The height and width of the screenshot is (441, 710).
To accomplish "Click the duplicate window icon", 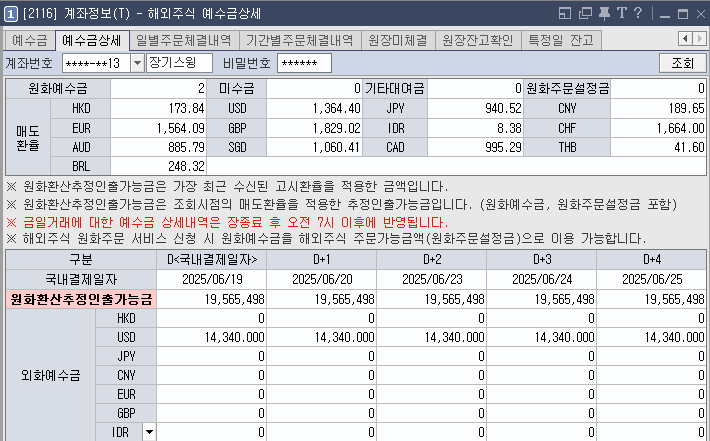I will pos(585,12).
